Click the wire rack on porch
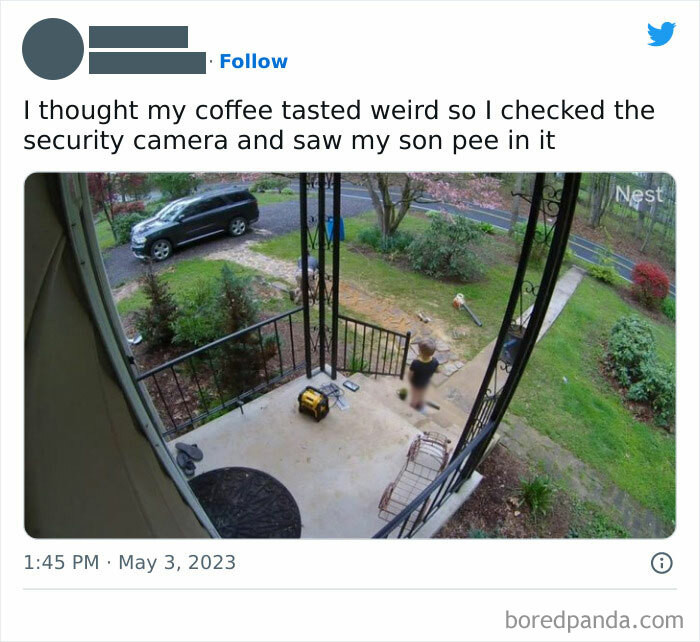Viewport: 700px width, 642px height. [414, 476]
